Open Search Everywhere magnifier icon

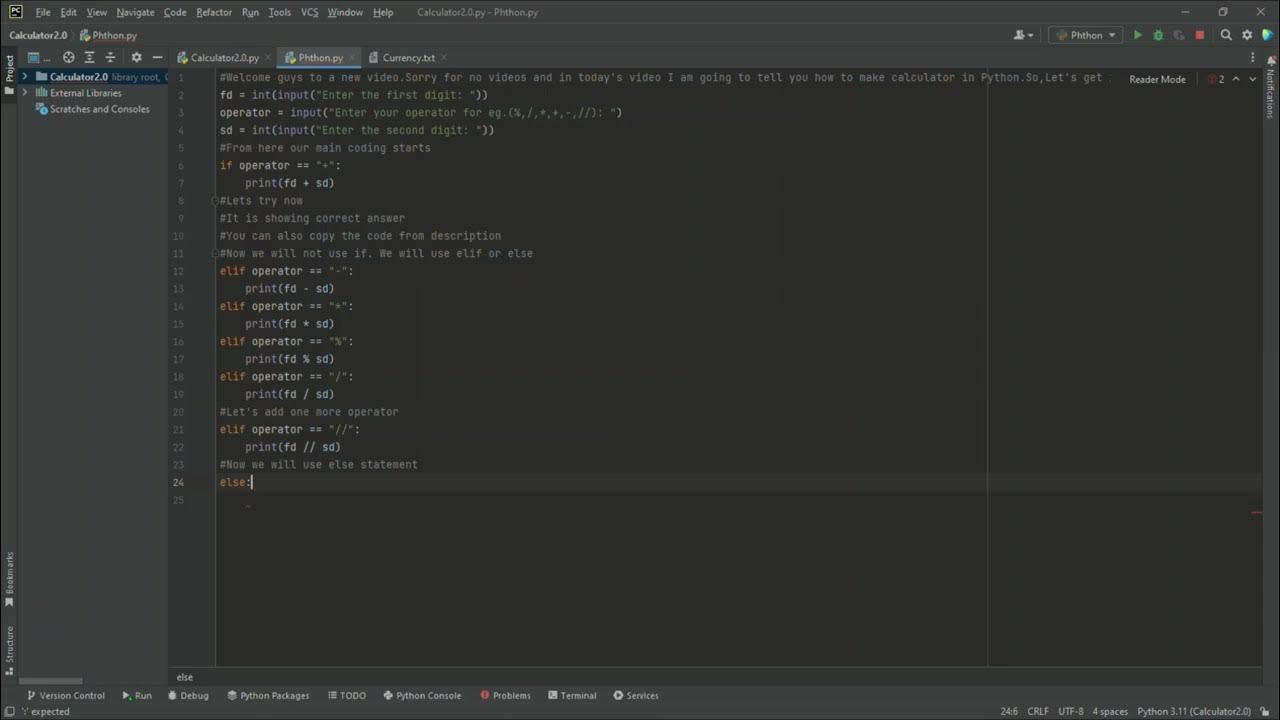pyautogui.click(x=1226, y=35)
